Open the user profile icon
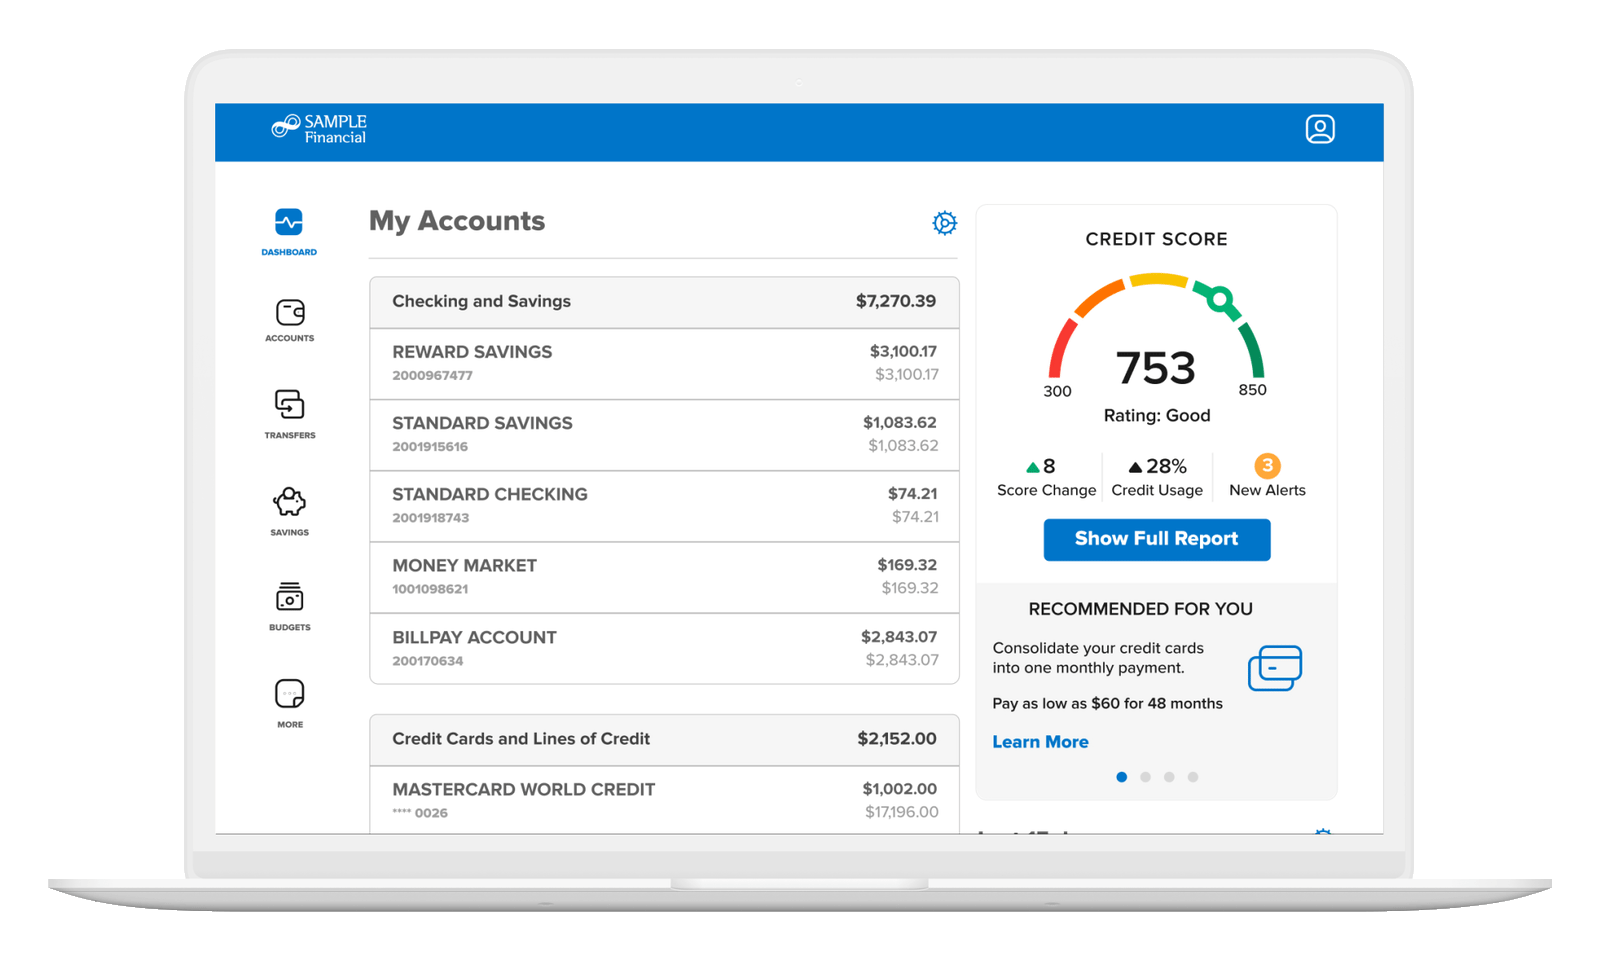Viewport: 1600px width, 960px height. [x=1322, y=129]
